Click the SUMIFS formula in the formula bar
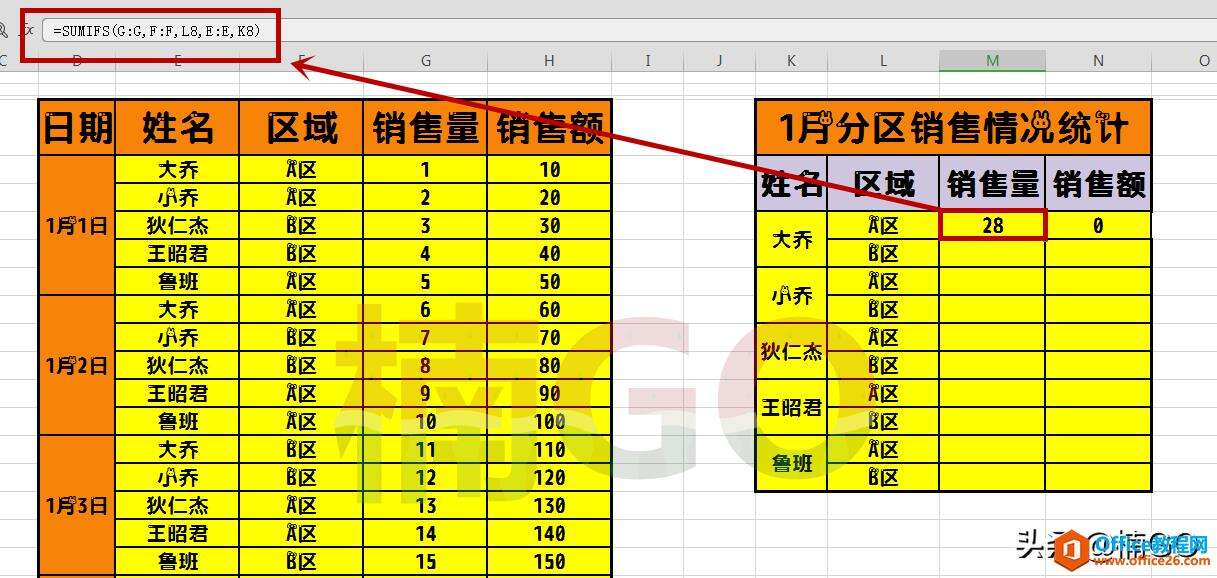The width and height of the screenshot is (1217, 578). 157,31
